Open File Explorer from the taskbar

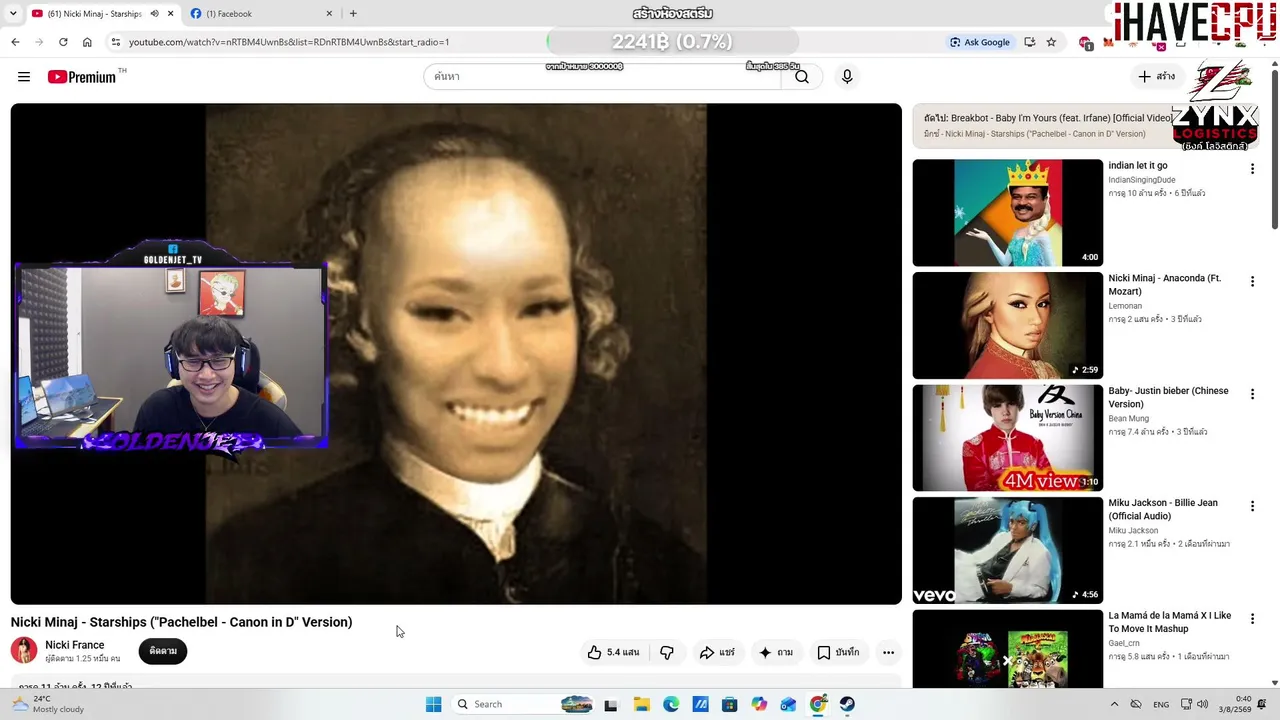[641, 704]
